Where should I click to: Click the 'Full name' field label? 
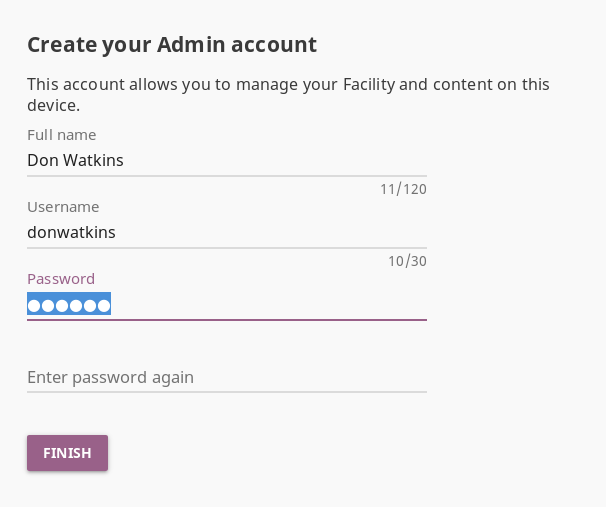click(x=61, y=135)
